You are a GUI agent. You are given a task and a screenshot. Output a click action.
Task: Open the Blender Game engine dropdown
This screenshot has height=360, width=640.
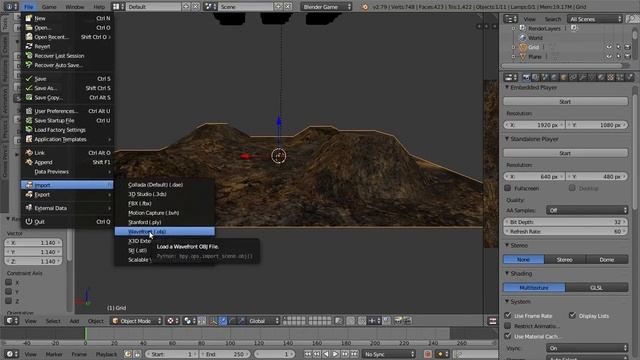tap(327, 7)
